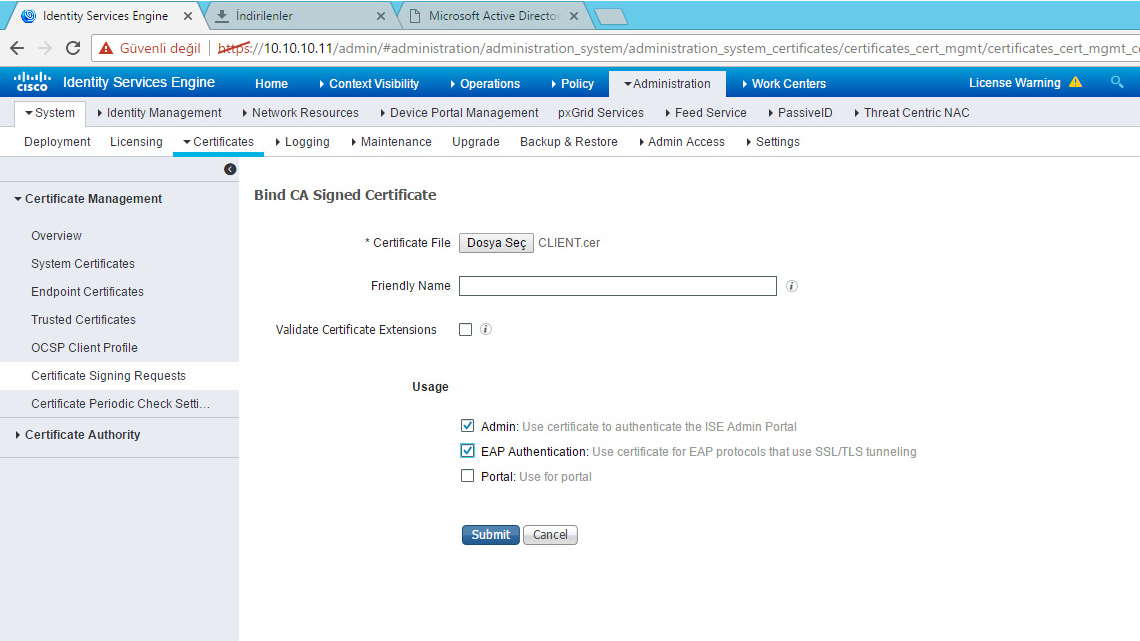Switch to Microsoft Active Directory browser tab
This screenshot has width=1140, height=641.
494,16
